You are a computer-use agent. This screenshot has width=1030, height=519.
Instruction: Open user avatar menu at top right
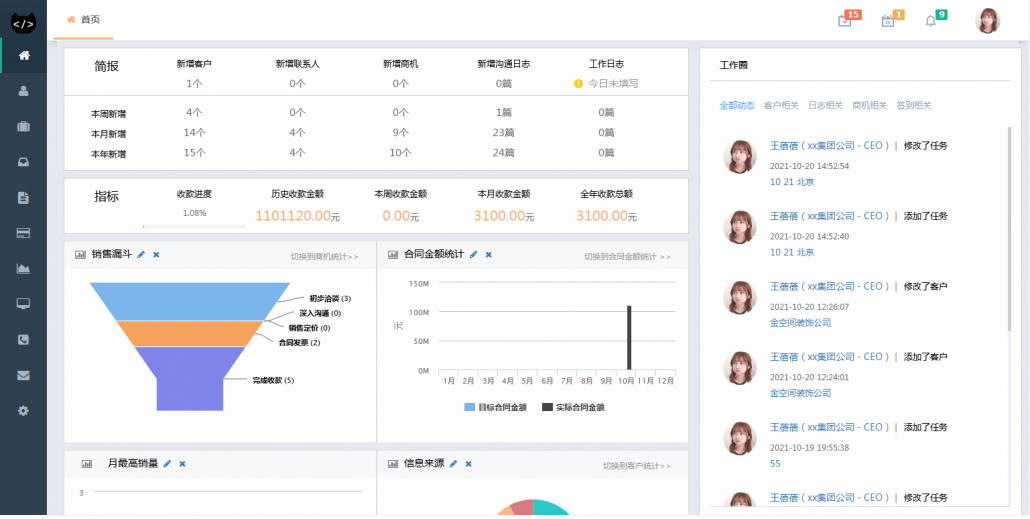click(987, 21)
